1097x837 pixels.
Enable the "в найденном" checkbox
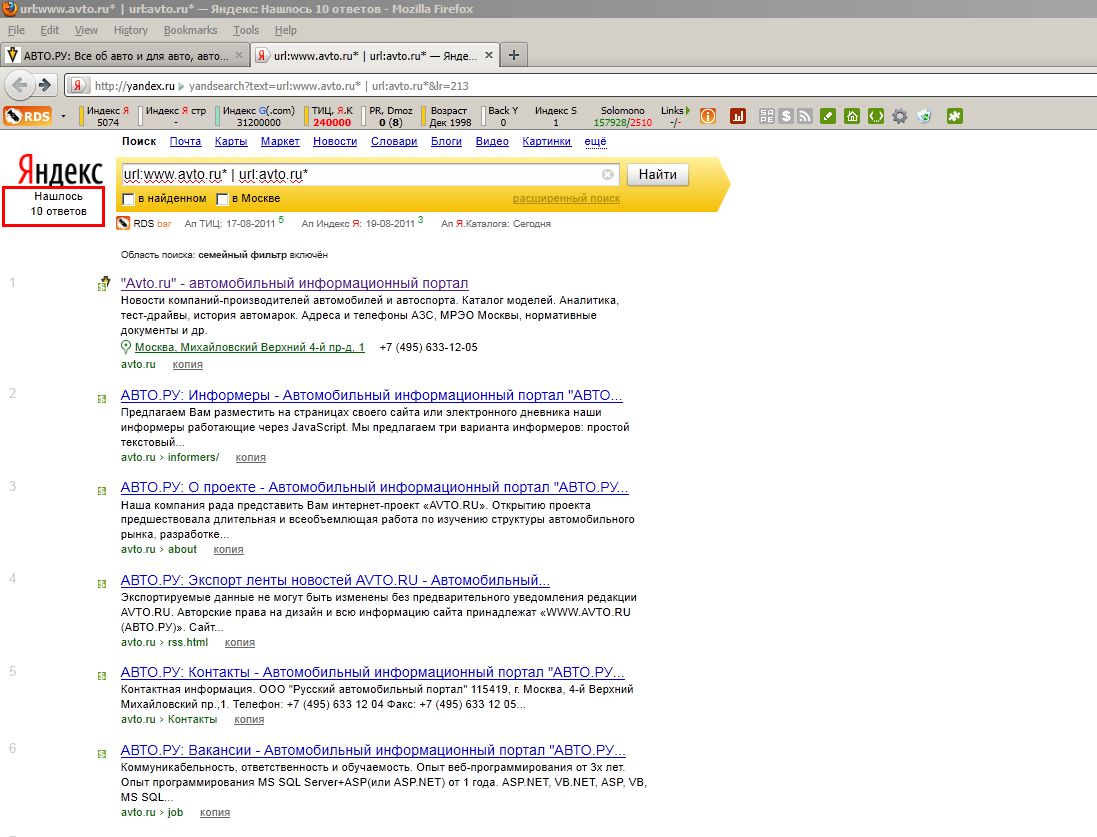click(127, 199)
